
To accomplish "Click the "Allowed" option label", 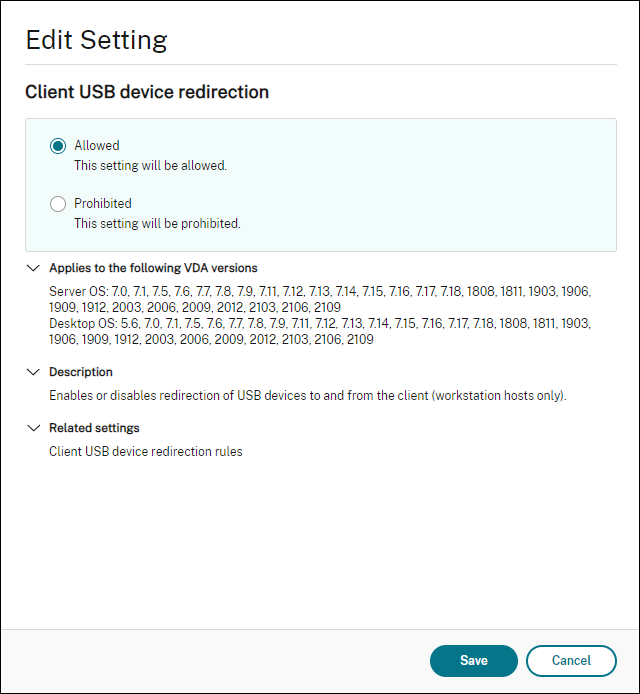I will pyautogui.click(x=96, y=146).
